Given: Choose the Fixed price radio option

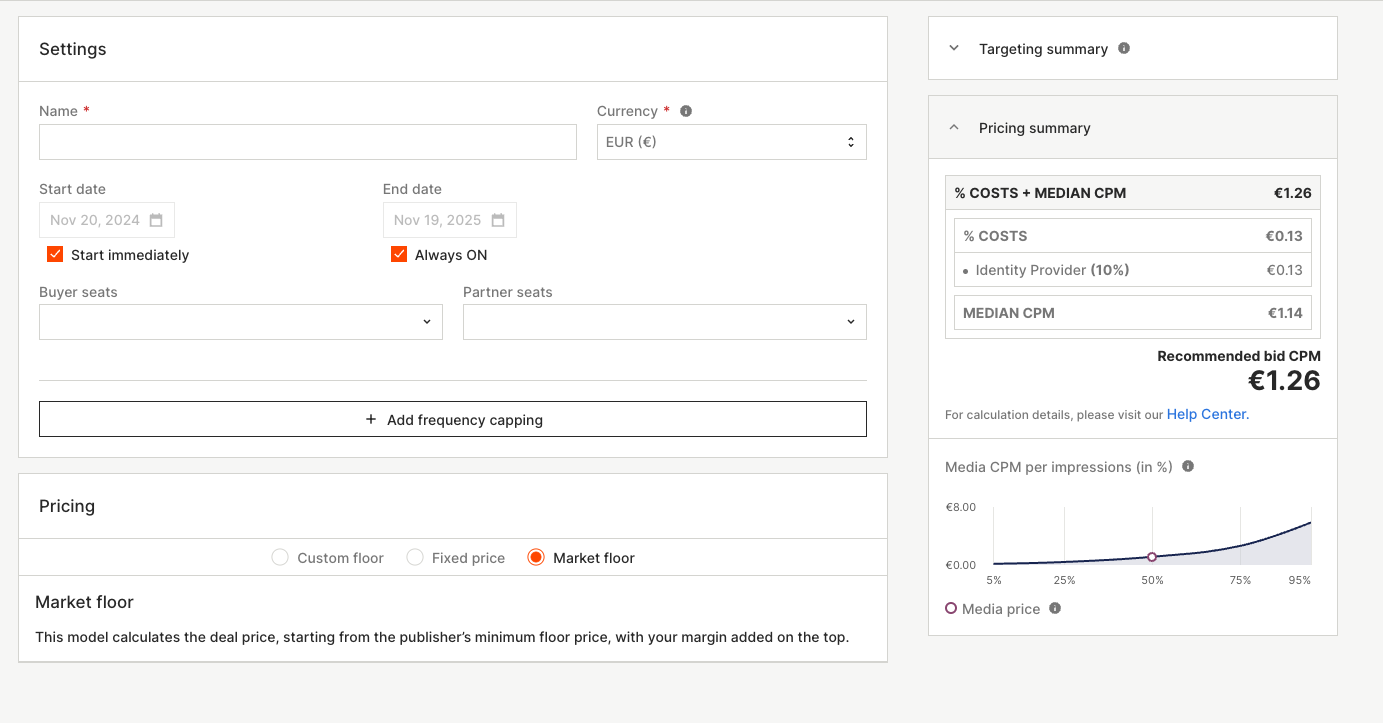Looking at the screenshot, I should click(x=415, y=558).
